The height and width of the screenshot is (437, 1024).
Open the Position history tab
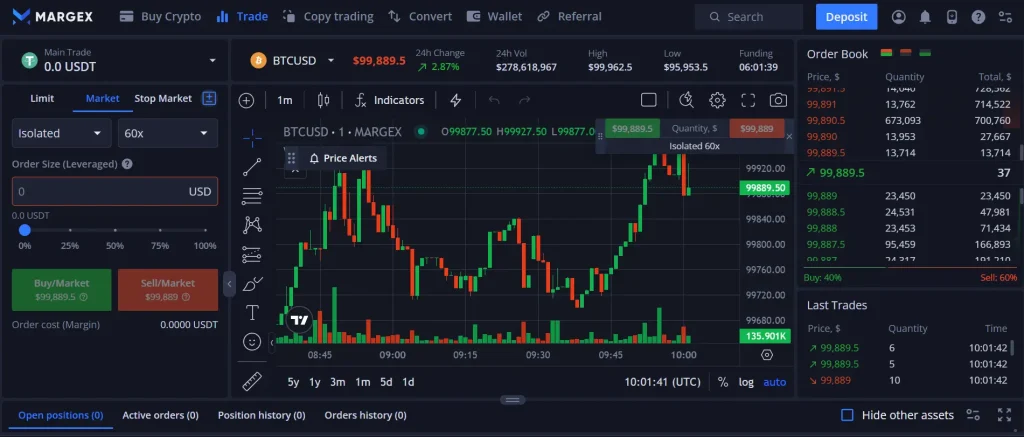(x=261, y=415)
